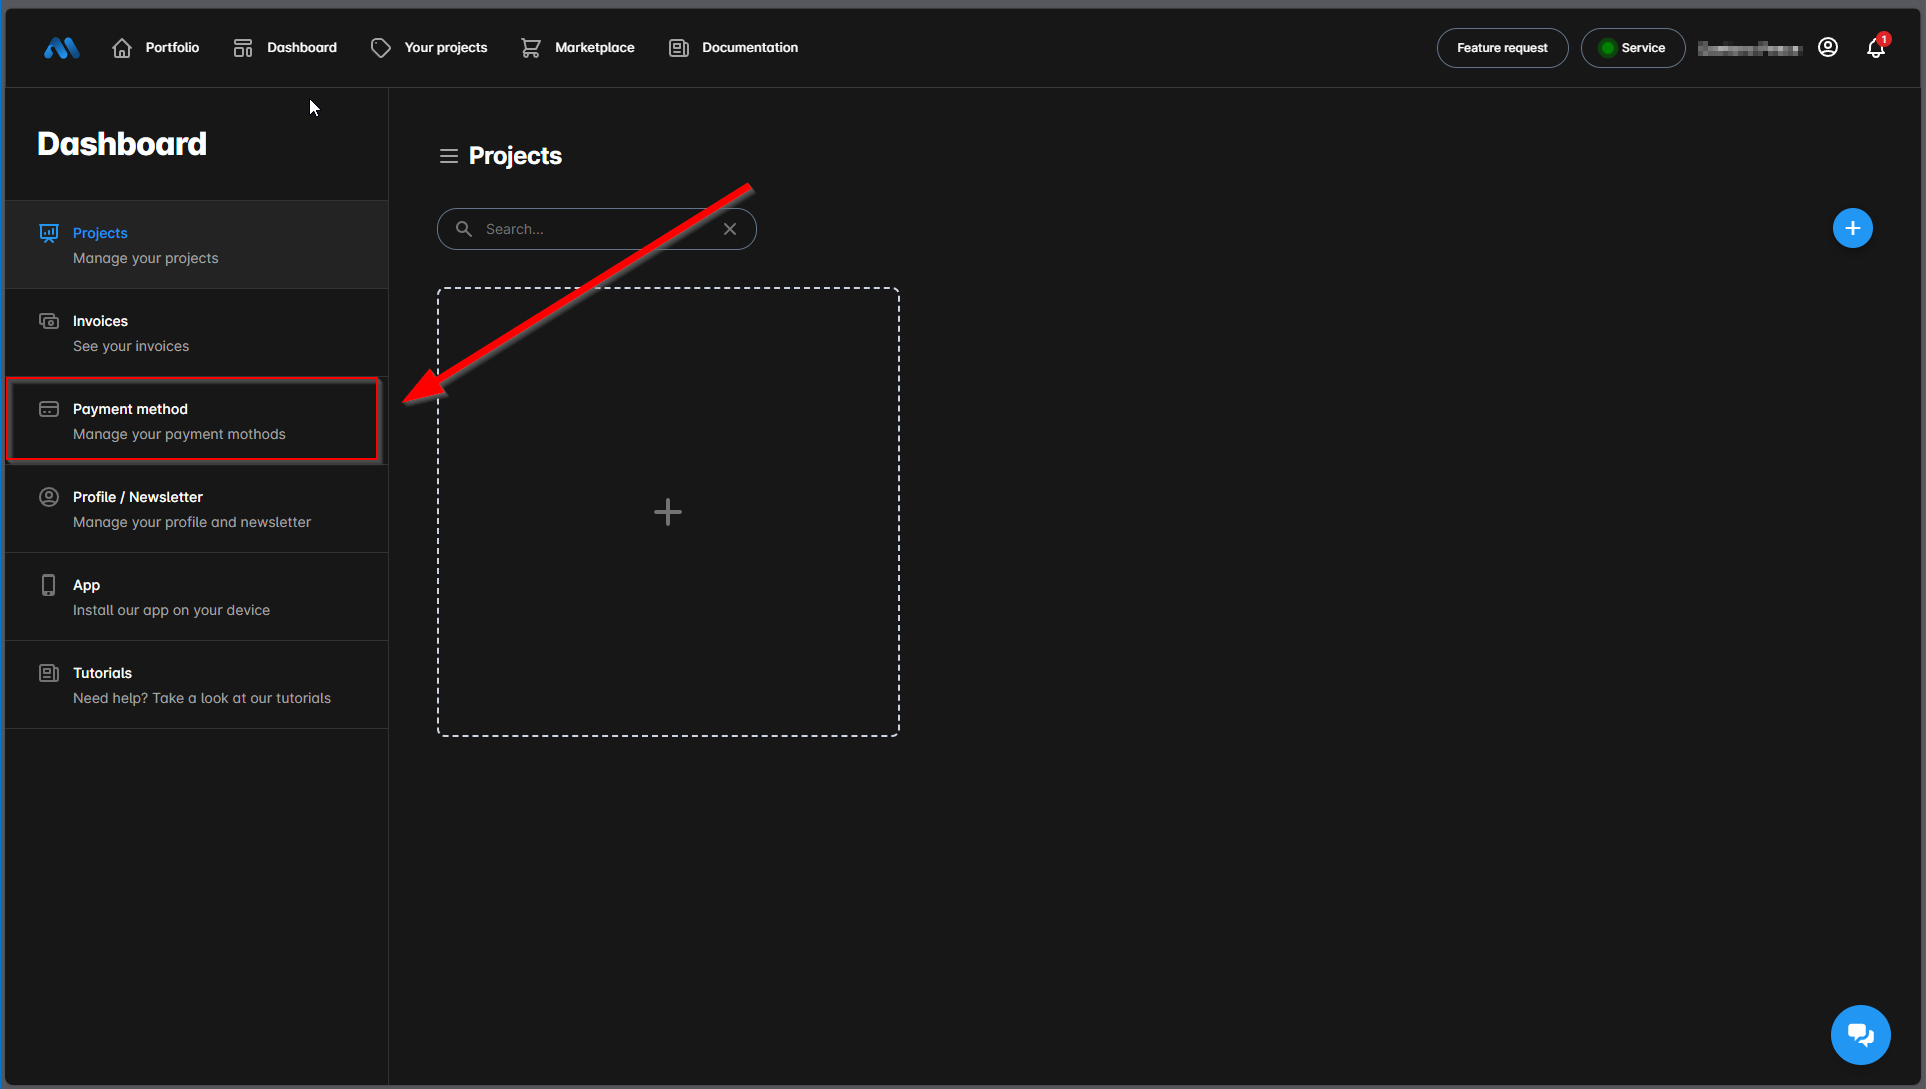Select Your projects in top navigation
The image size is (1926, 1089).
click(x=429, y=48)
